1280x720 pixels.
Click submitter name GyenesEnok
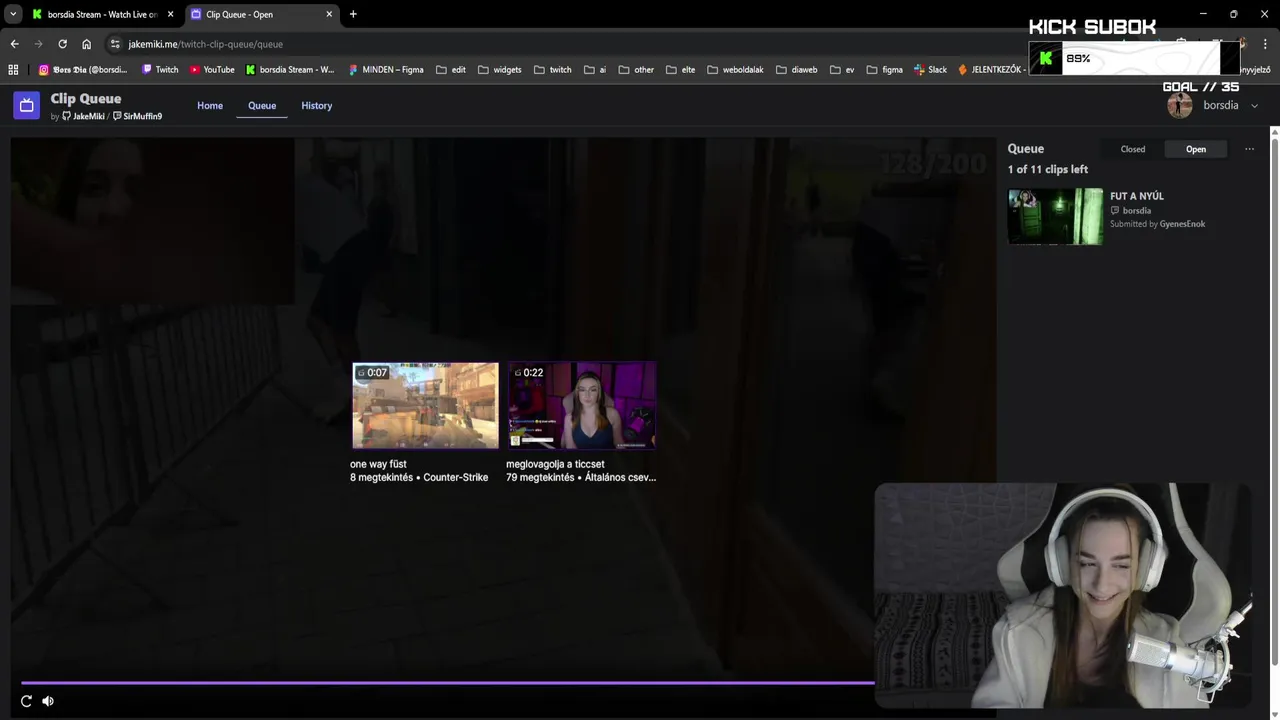coord(1182,224)
